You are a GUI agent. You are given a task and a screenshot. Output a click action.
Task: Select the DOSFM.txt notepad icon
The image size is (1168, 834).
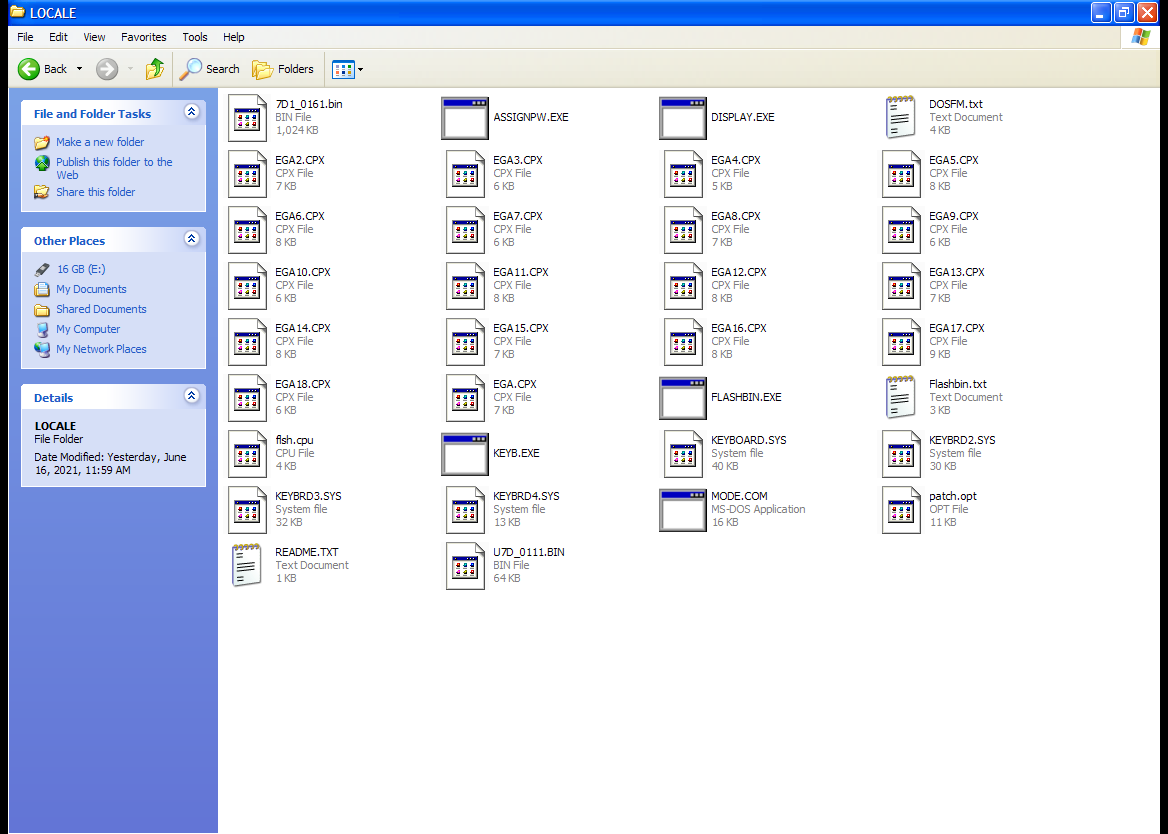pyautogui.click(x=901, y=118)
